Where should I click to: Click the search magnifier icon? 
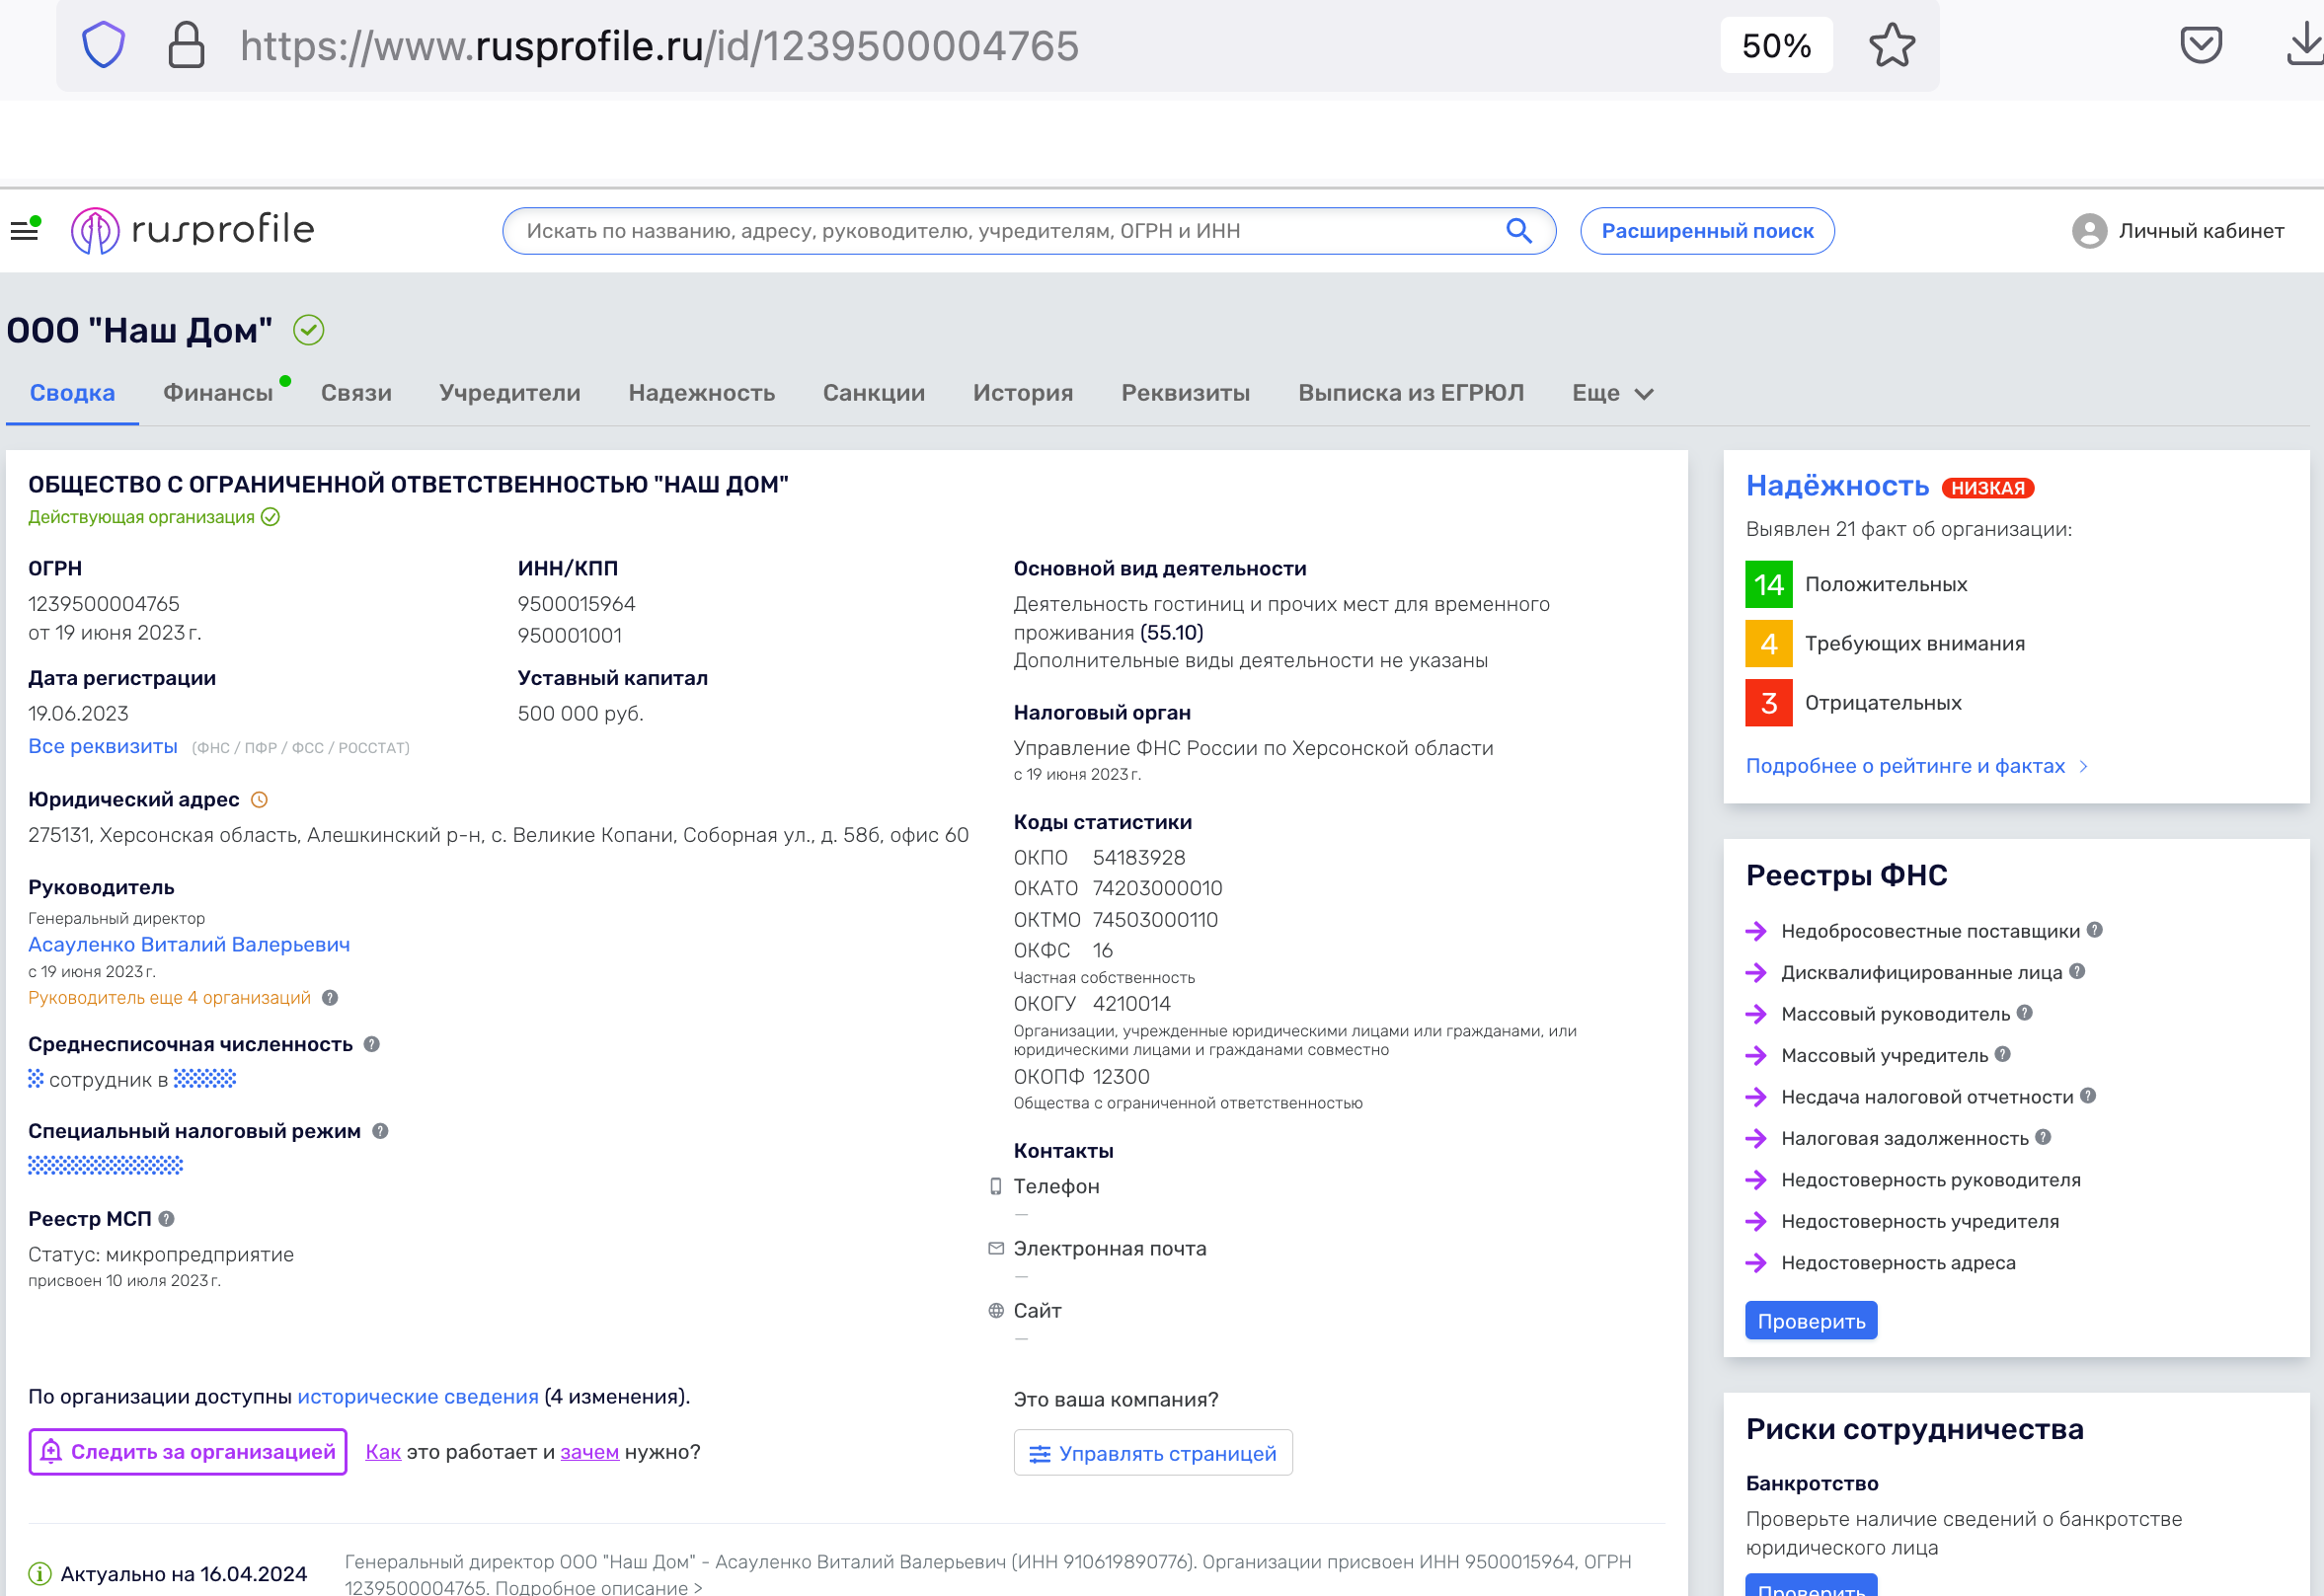pyautogui.click(x=1518, y=231)
